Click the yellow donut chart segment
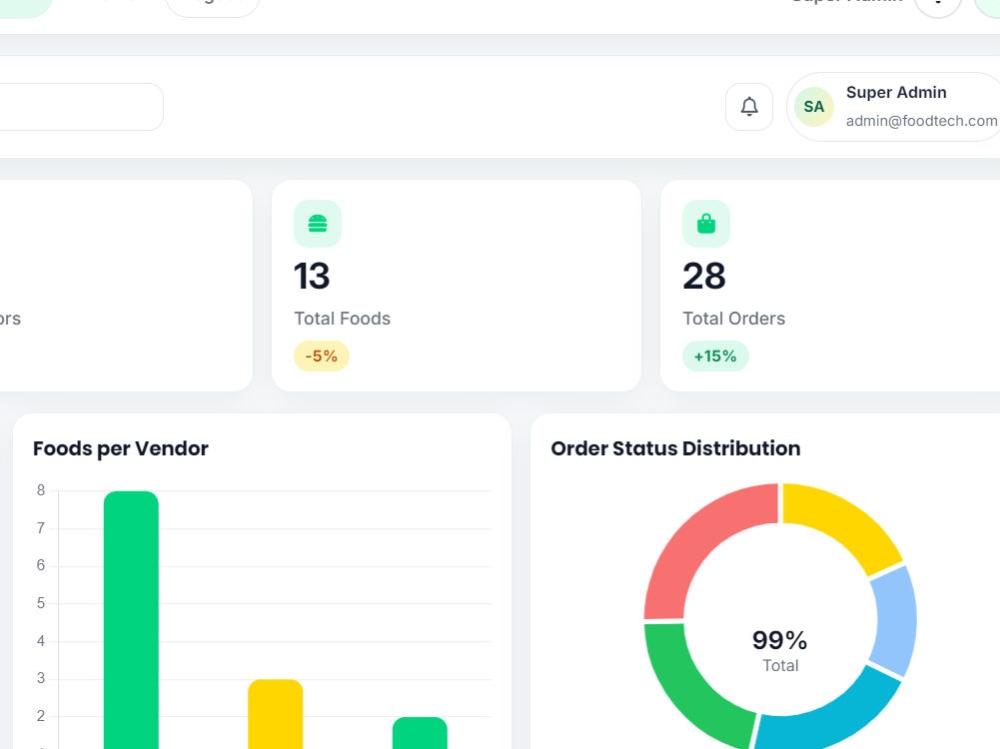This screenshot has height=749, width=1000. [x=848, y=522]
